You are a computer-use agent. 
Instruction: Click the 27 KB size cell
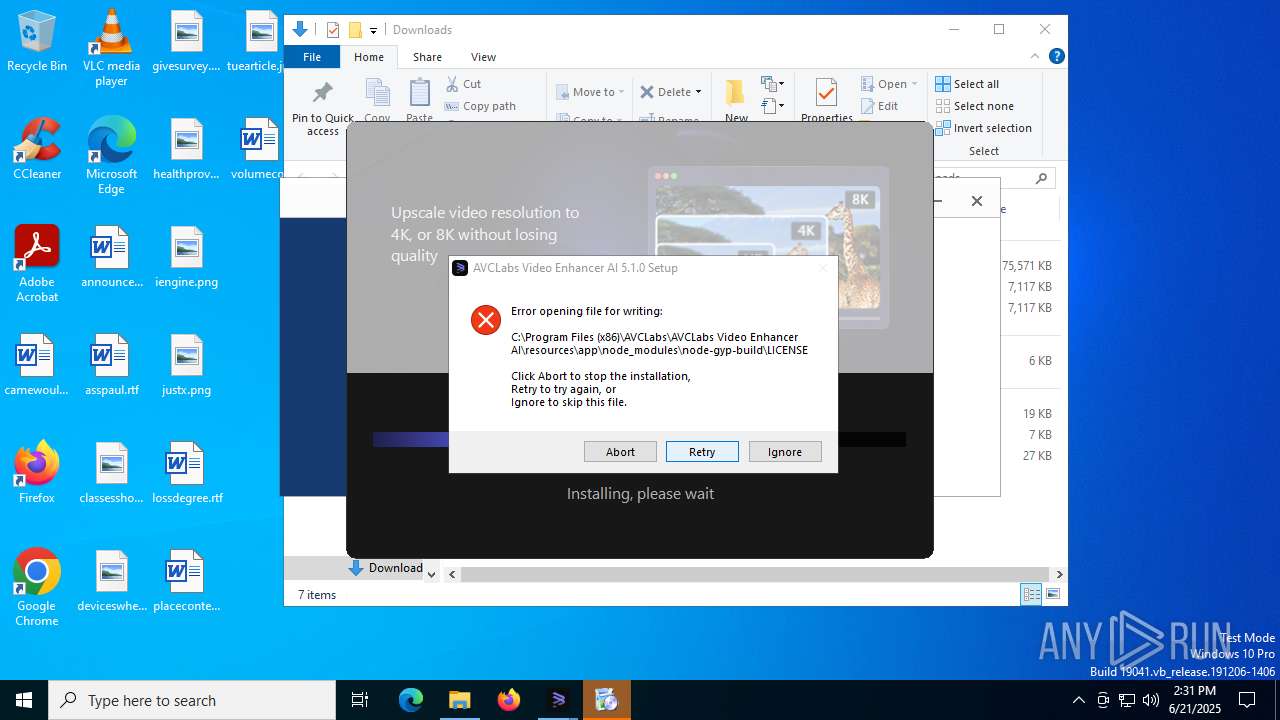click(x=1037, y=456)
